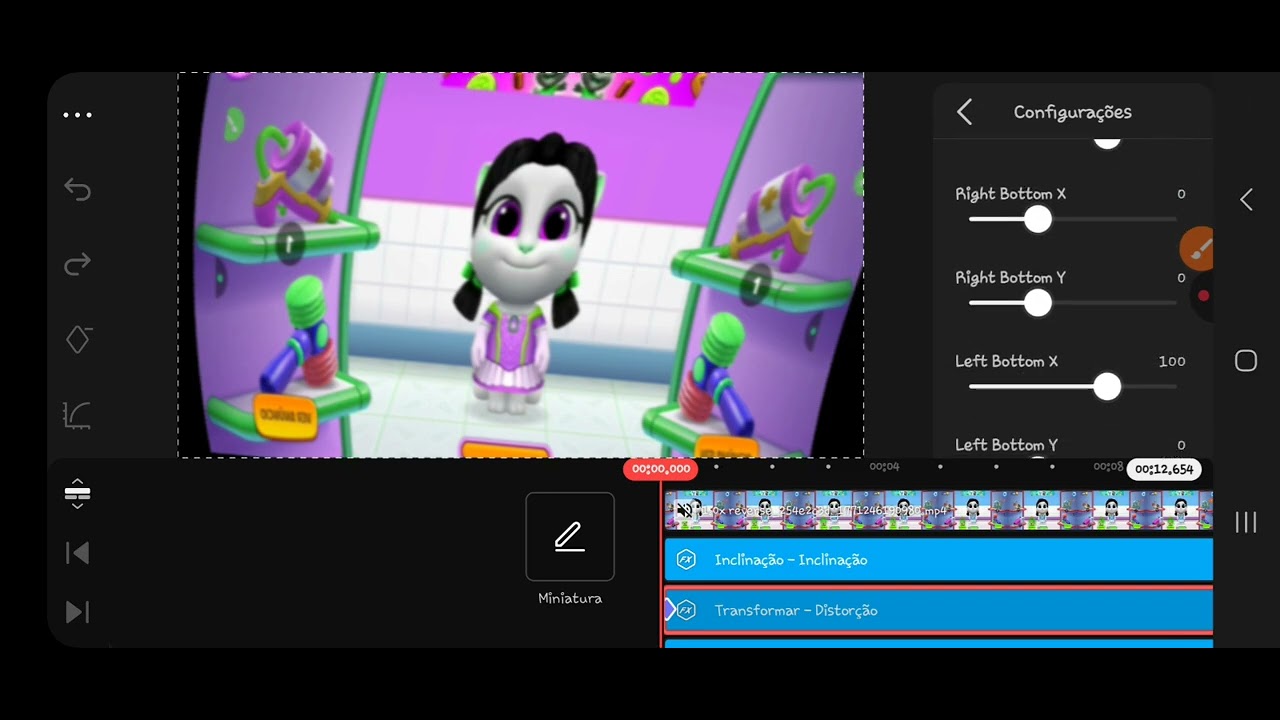Tap the 00:04 mark on the timeline ruler
Image resolution: width=1280 pixels, height=720 pixels.
(884, 467)
